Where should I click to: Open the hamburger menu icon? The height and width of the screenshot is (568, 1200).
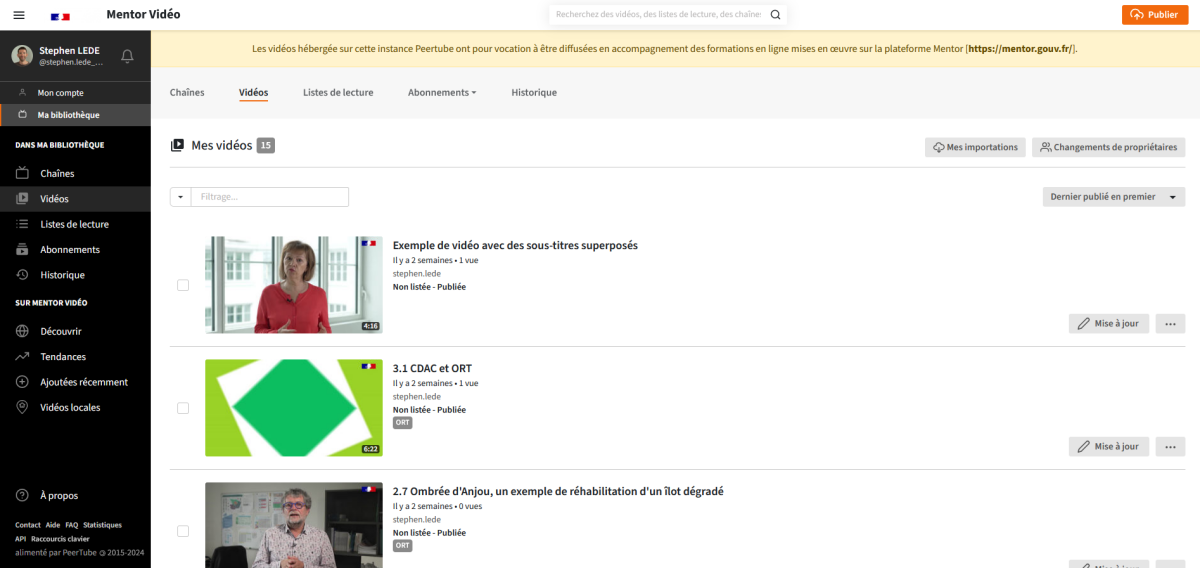[x=18, y=15]
